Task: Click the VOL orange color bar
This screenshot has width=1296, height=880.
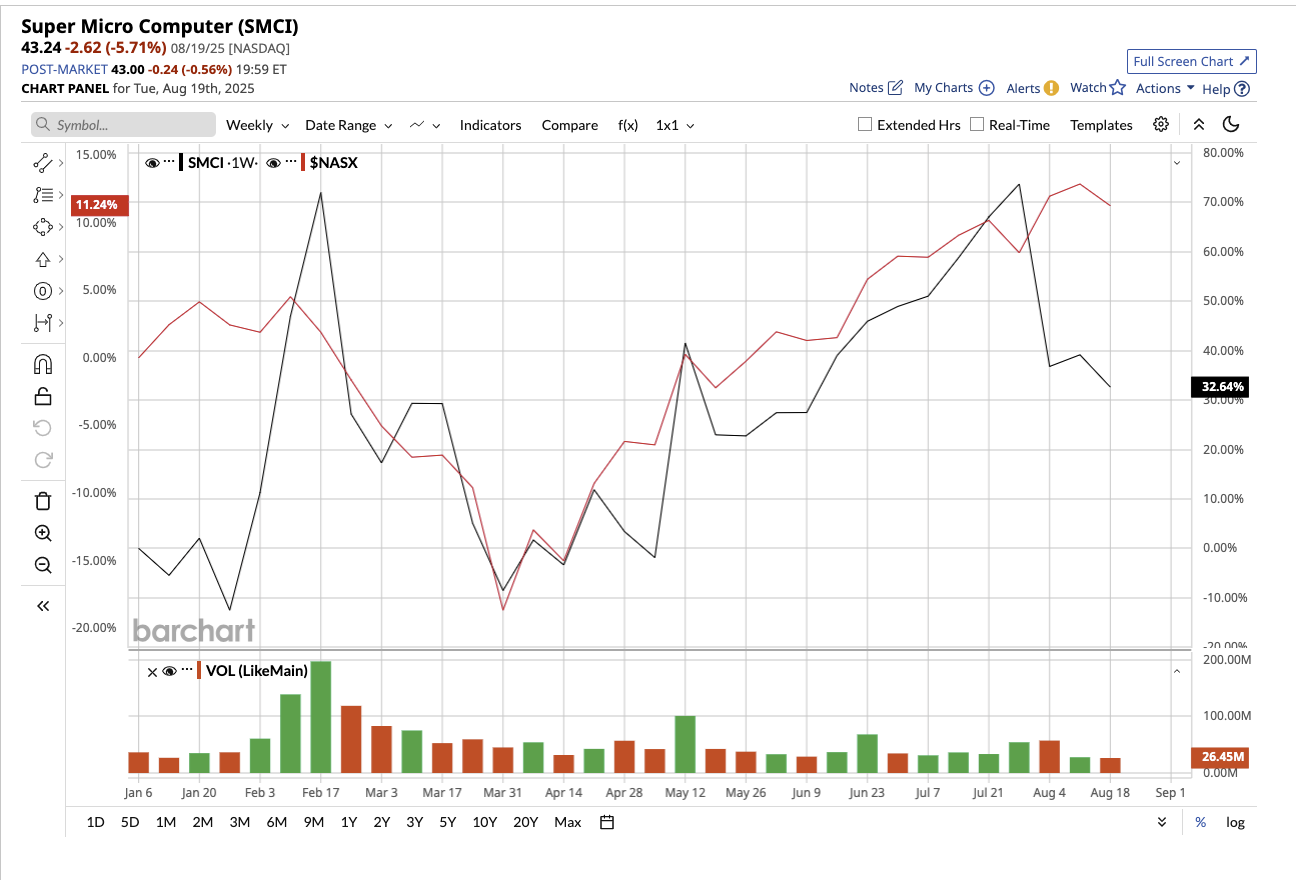Action: [199, 671]
